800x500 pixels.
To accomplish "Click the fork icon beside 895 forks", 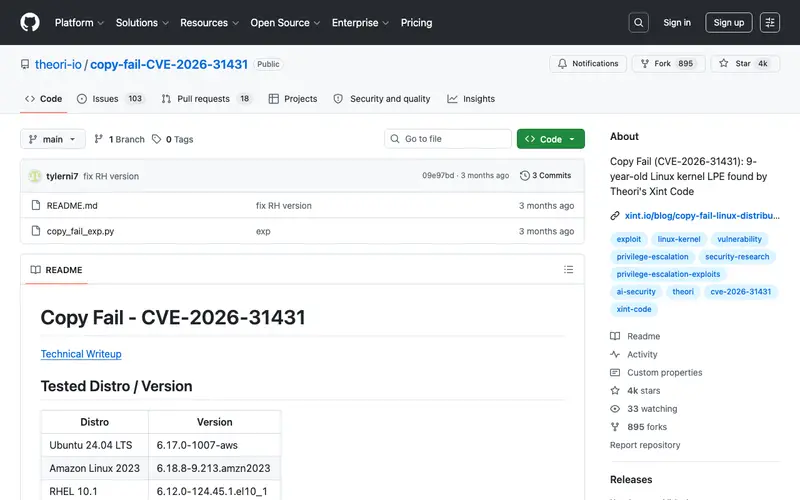I will [x=615, y=427].
